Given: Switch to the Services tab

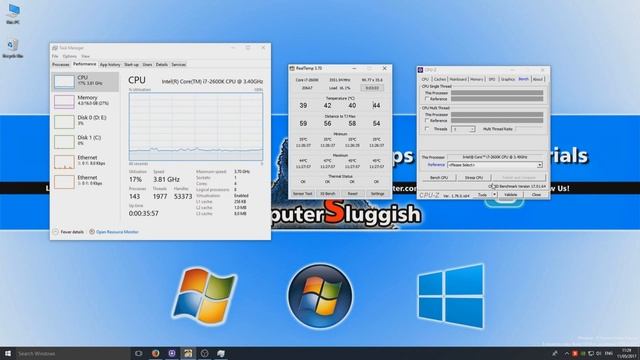Looking at the screenshot, I should click(178, 64).
